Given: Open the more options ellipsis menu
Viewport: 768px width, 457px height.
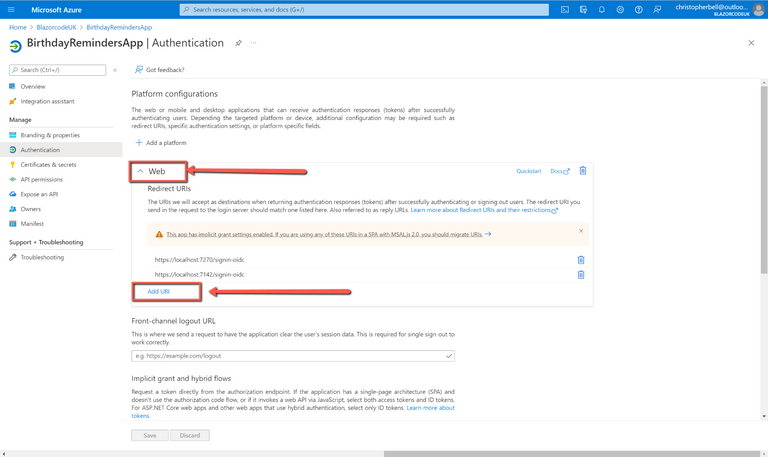Looking at the screenshot, I should pos(253,43).
